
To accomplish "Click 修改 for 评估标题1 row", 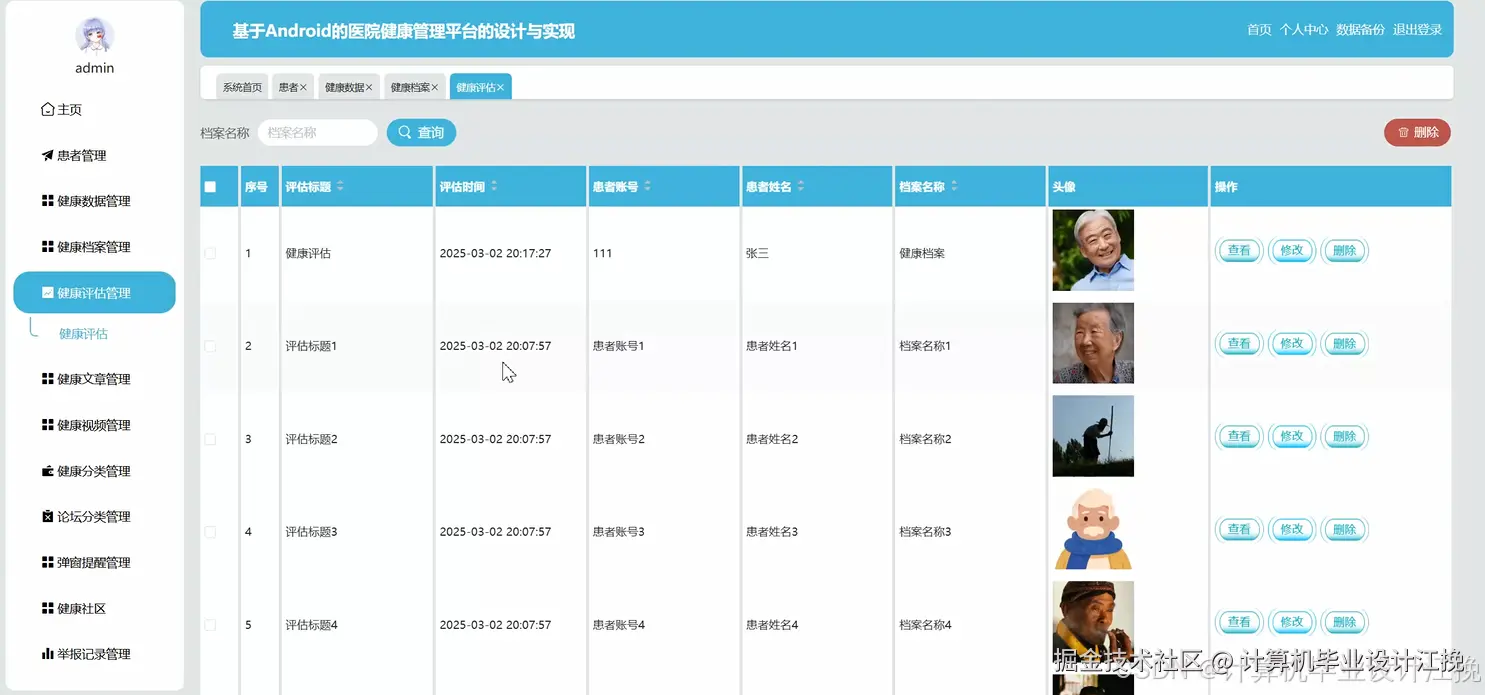I will pyautogui.click(x=1292, y=344).
